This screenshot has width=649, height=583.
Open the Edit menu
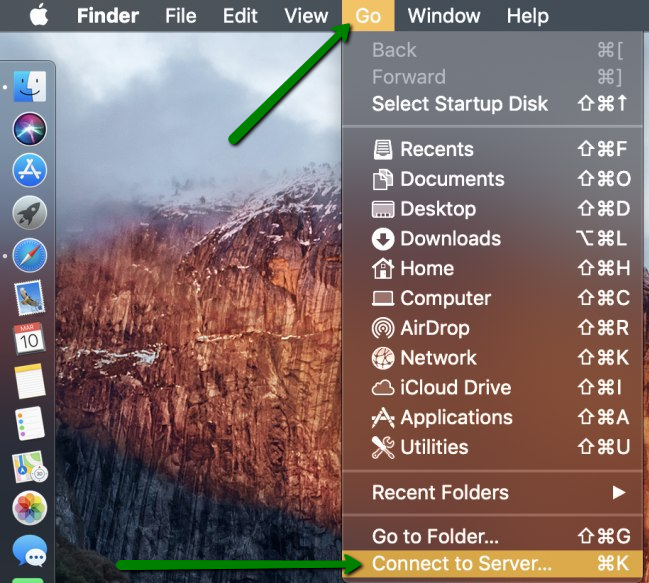240,16
